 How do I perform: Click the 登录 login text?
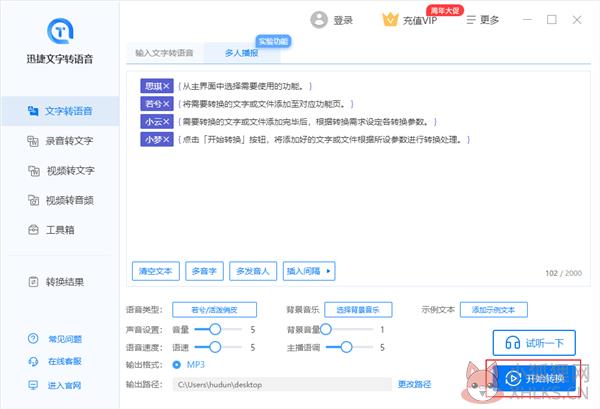coord(342,20)
